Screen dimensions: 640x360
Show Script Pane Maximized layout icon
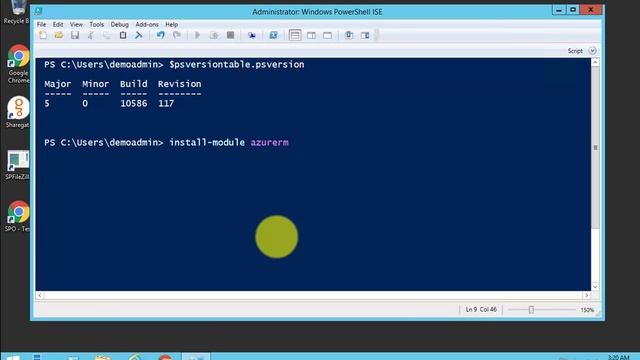coord(327,36)
